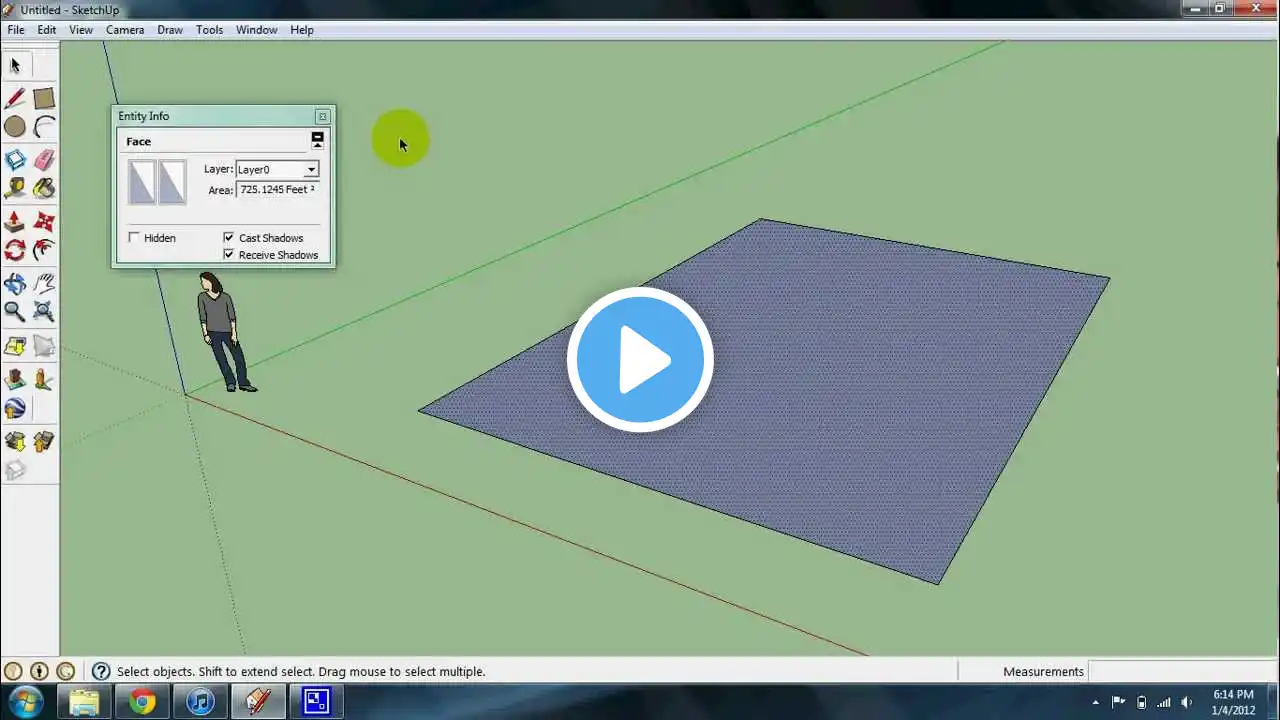Viewport: 1280px width, 720px height.
Task: Open the View menu
Action: (x=81, y=30)
